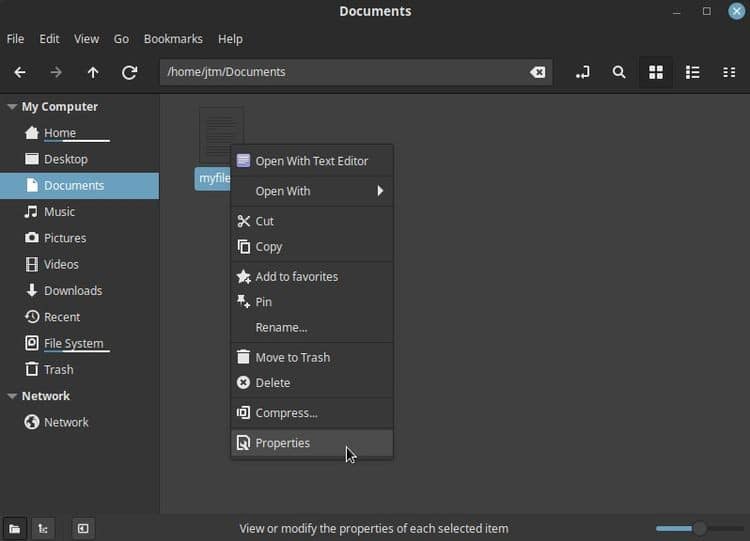
Task: Open the search magnifier in the toolbar
Action: pos(619,72)
